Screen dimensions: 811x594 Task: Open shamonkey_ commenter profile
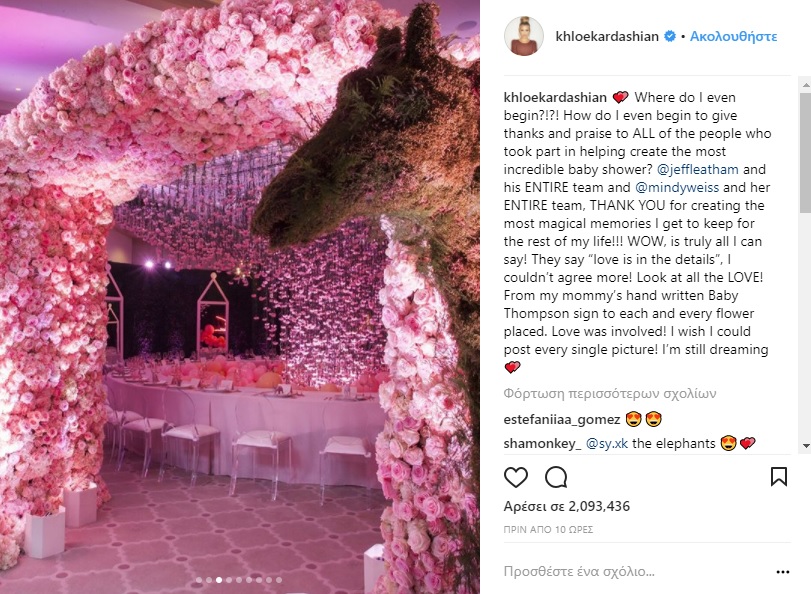[x=543, y=443]
